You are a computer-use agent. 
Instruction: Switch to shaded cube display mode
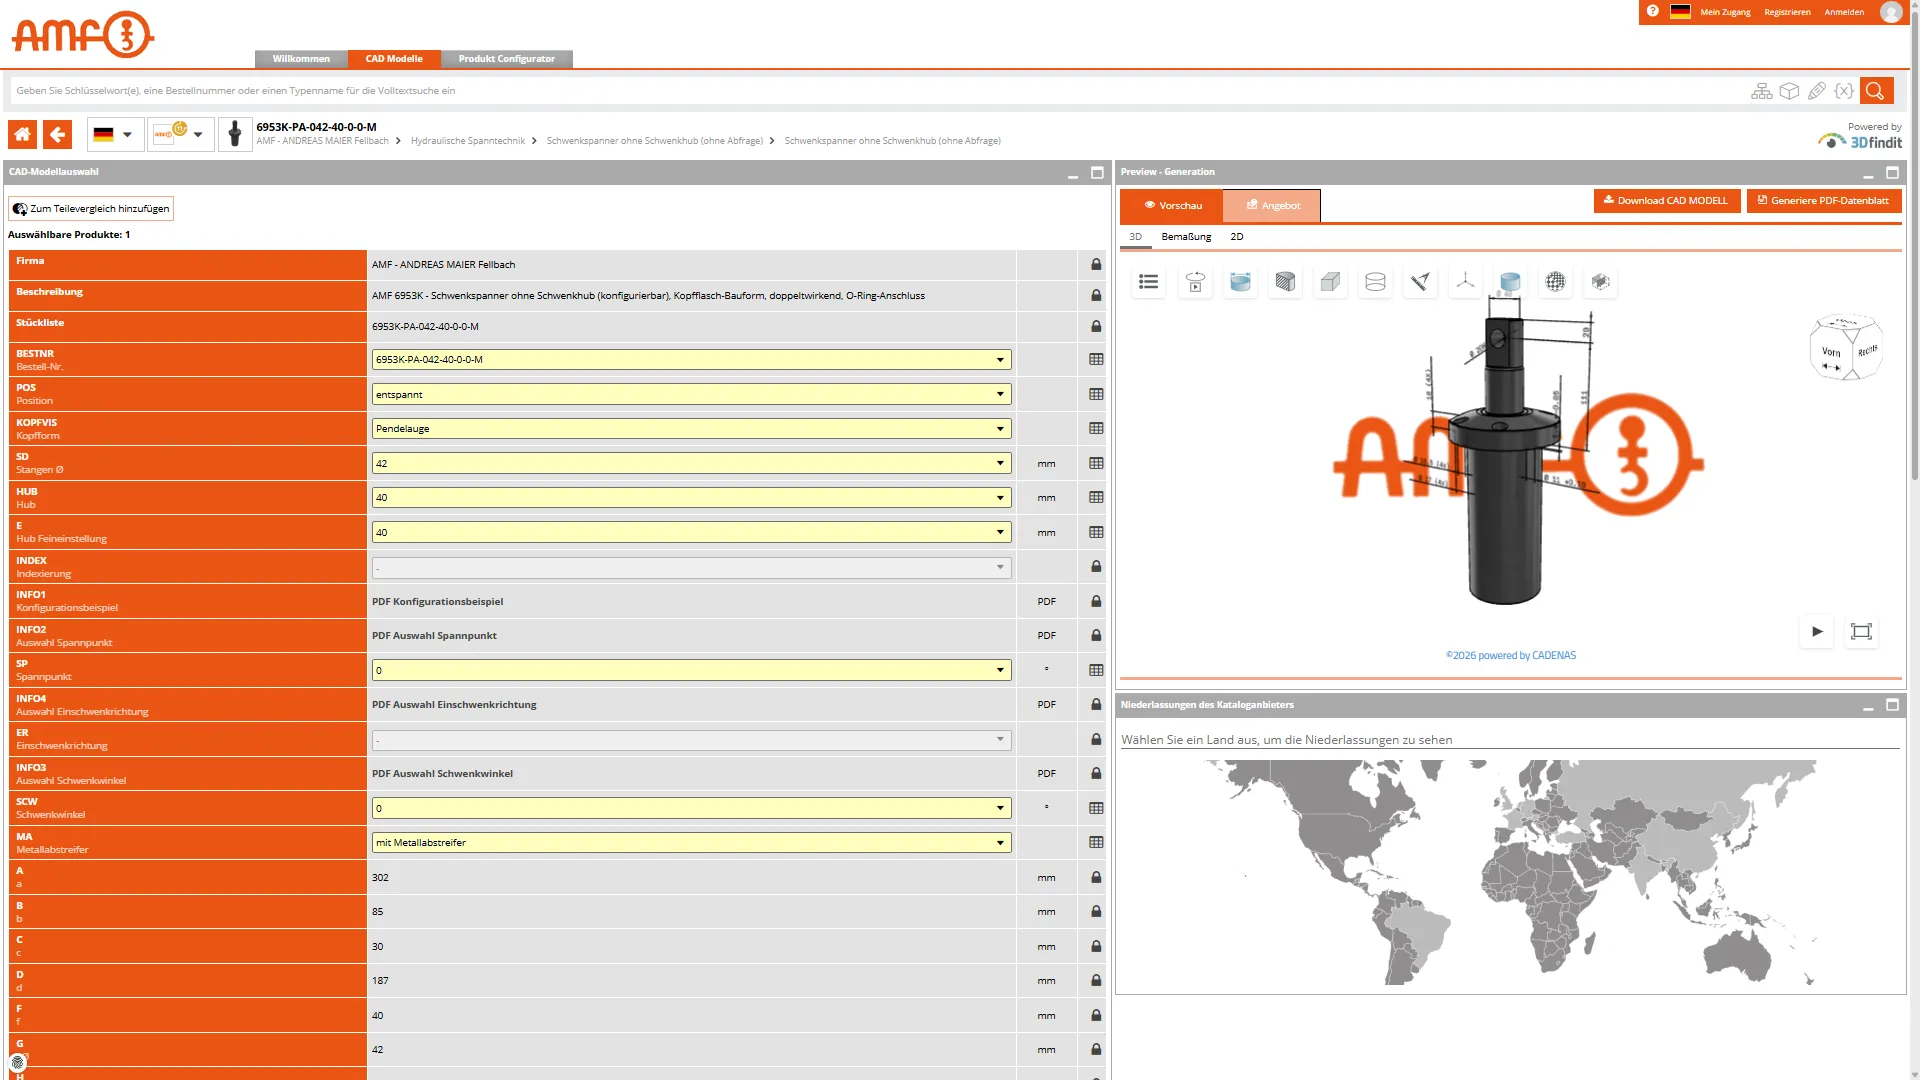[1330, 282]
